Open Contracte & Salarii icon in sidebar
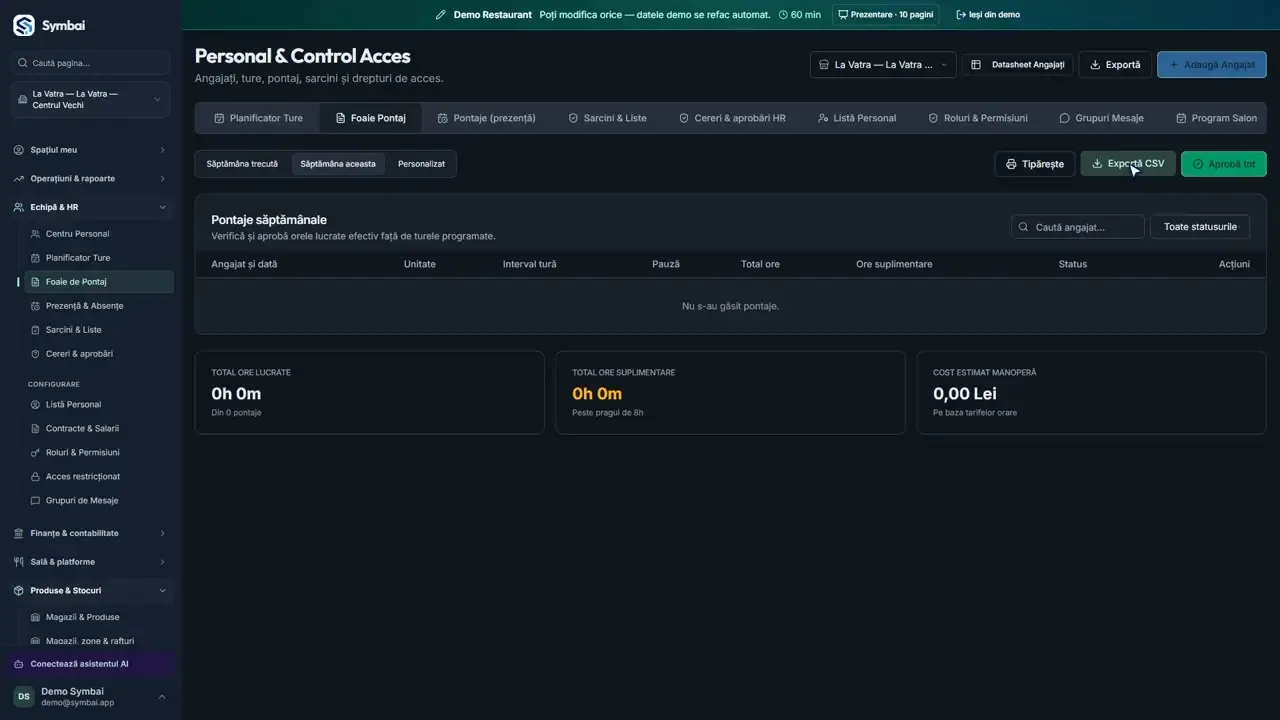Image resolution: width=1280 pixels, height=720 pixels. [x=36, y=429]
